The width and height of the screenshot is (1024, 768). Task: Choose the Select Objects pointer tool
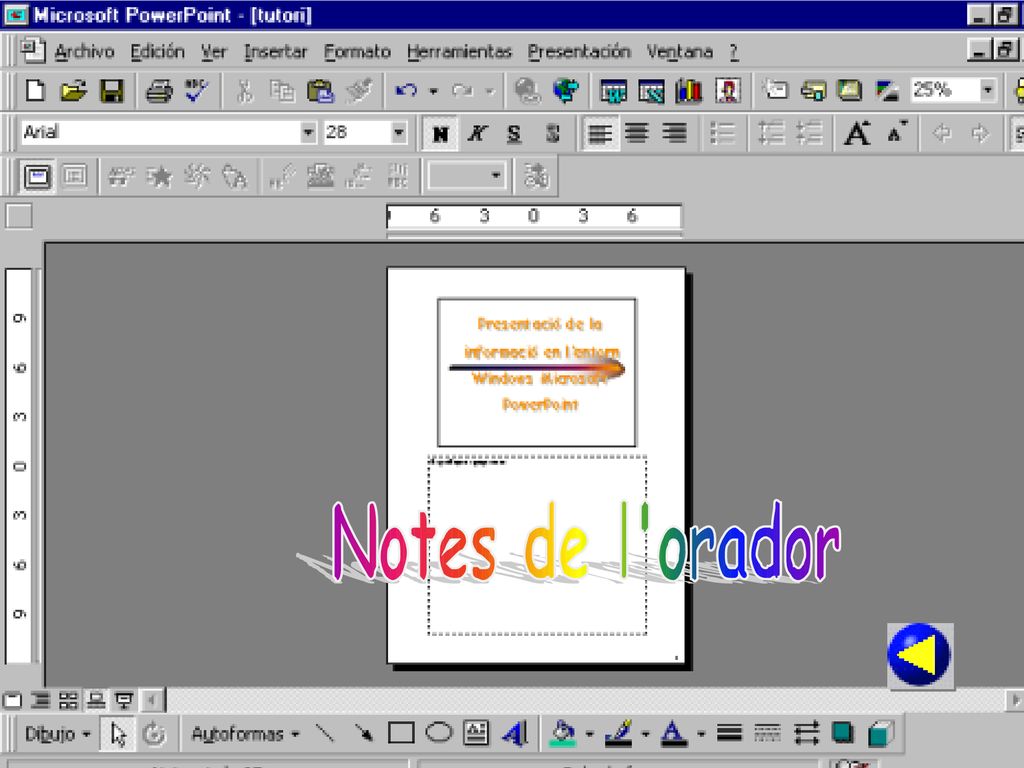coord(118,734)
